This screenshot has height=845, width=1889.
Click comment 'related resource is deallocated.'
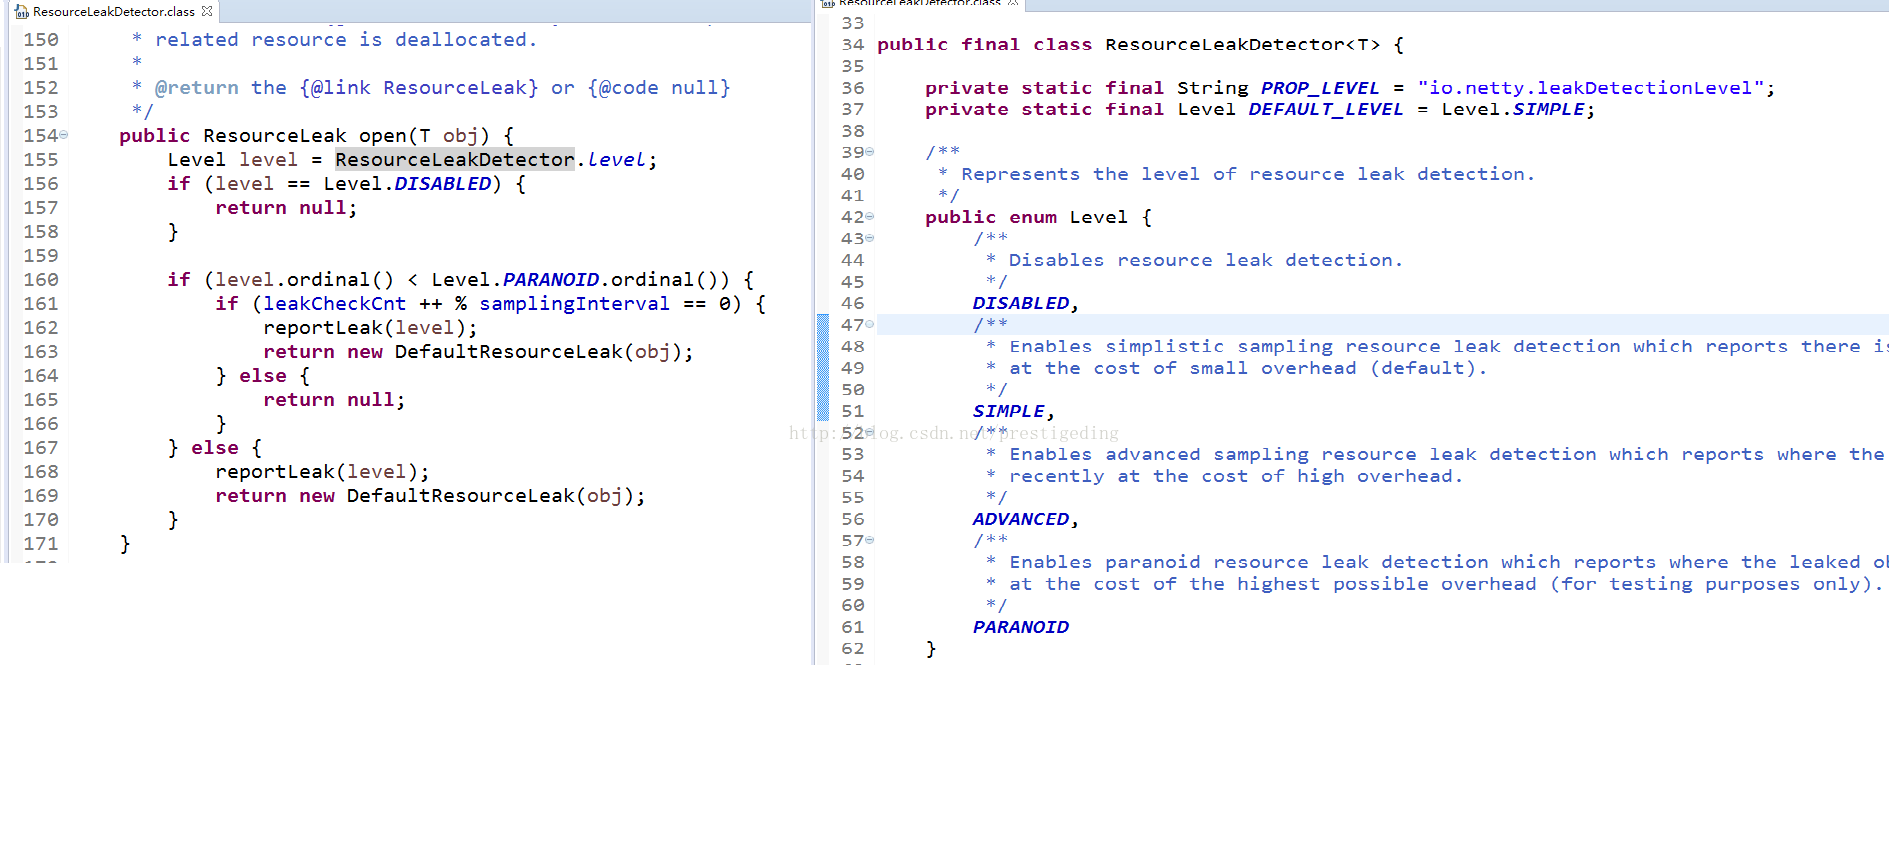point(346,40)
